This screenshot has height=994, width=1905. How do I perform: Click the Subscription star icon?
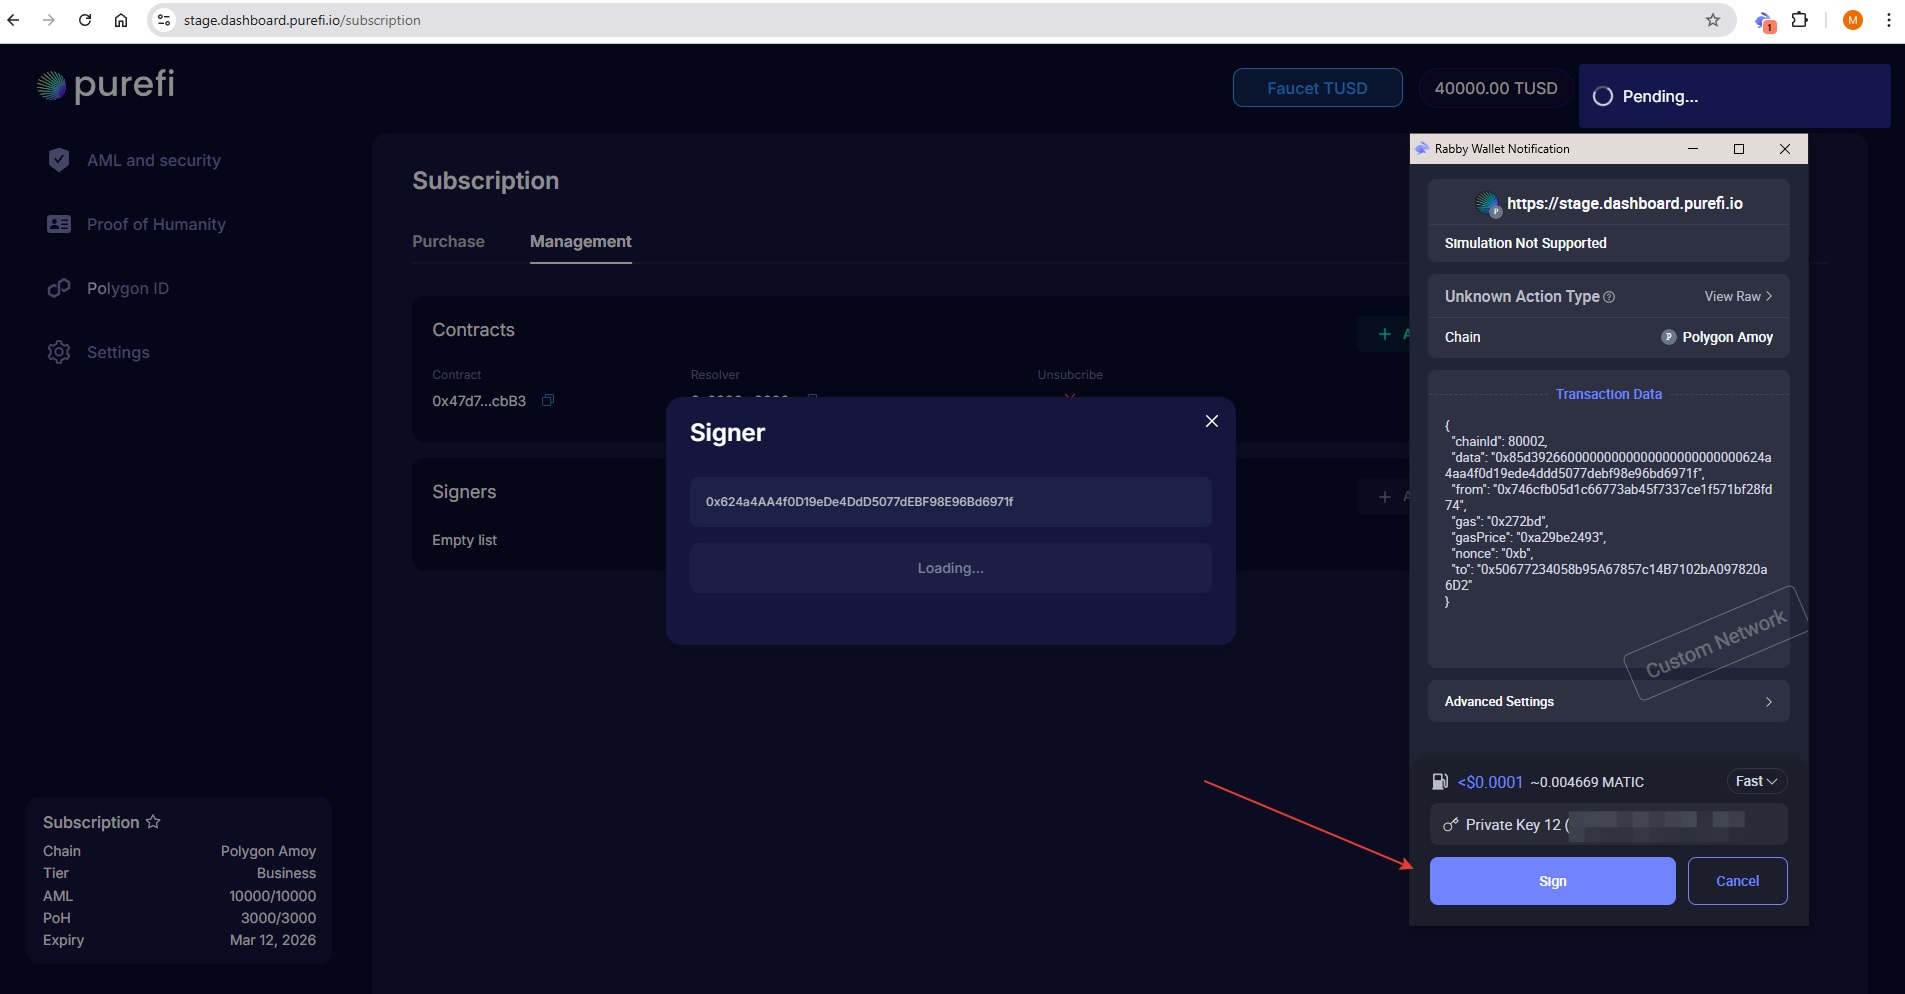[x=153, y=822]
